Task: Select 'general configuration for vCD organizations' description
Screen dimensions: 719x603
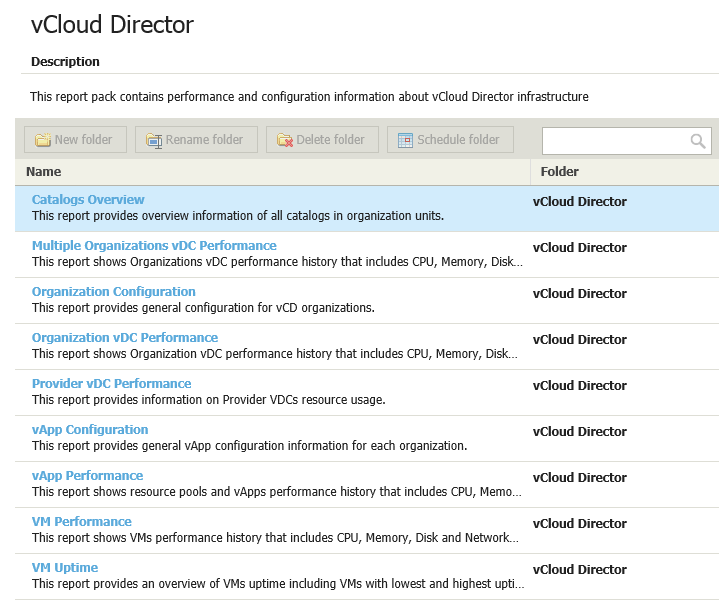Action: pyautogui.click(x=203, y=308)
